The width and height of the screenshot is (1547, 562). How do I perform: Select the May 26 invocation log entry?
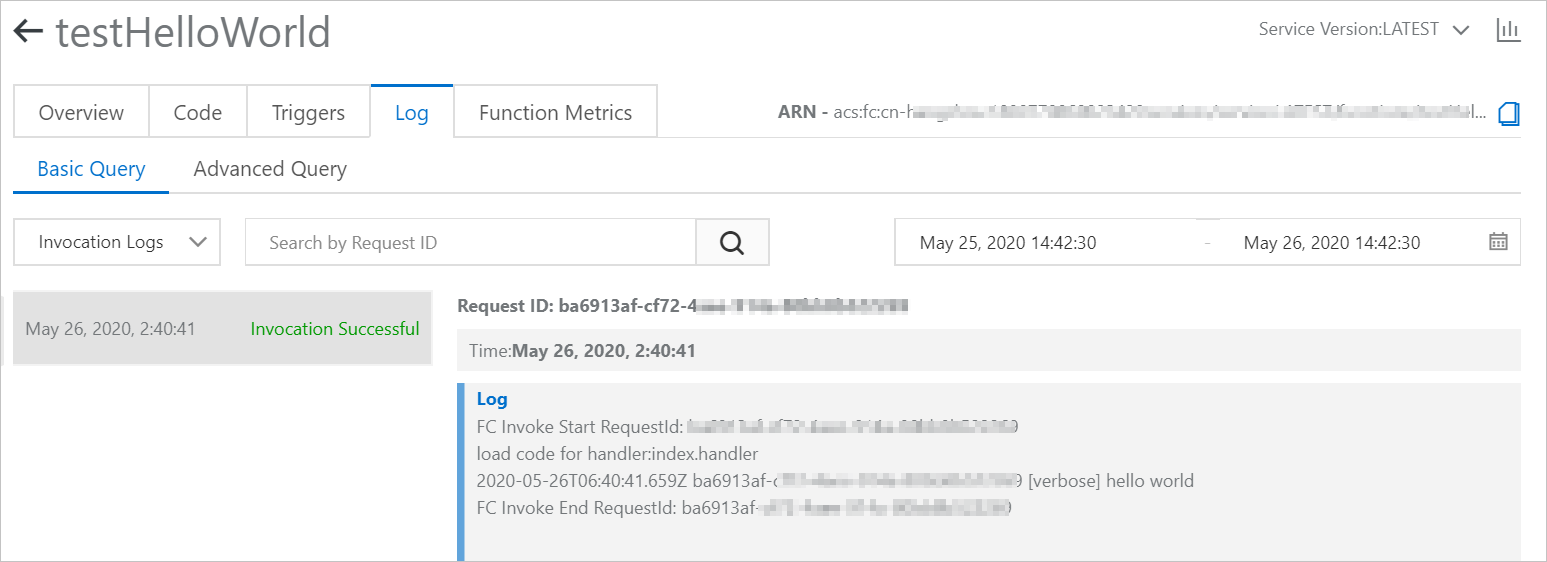pos(110,329)
